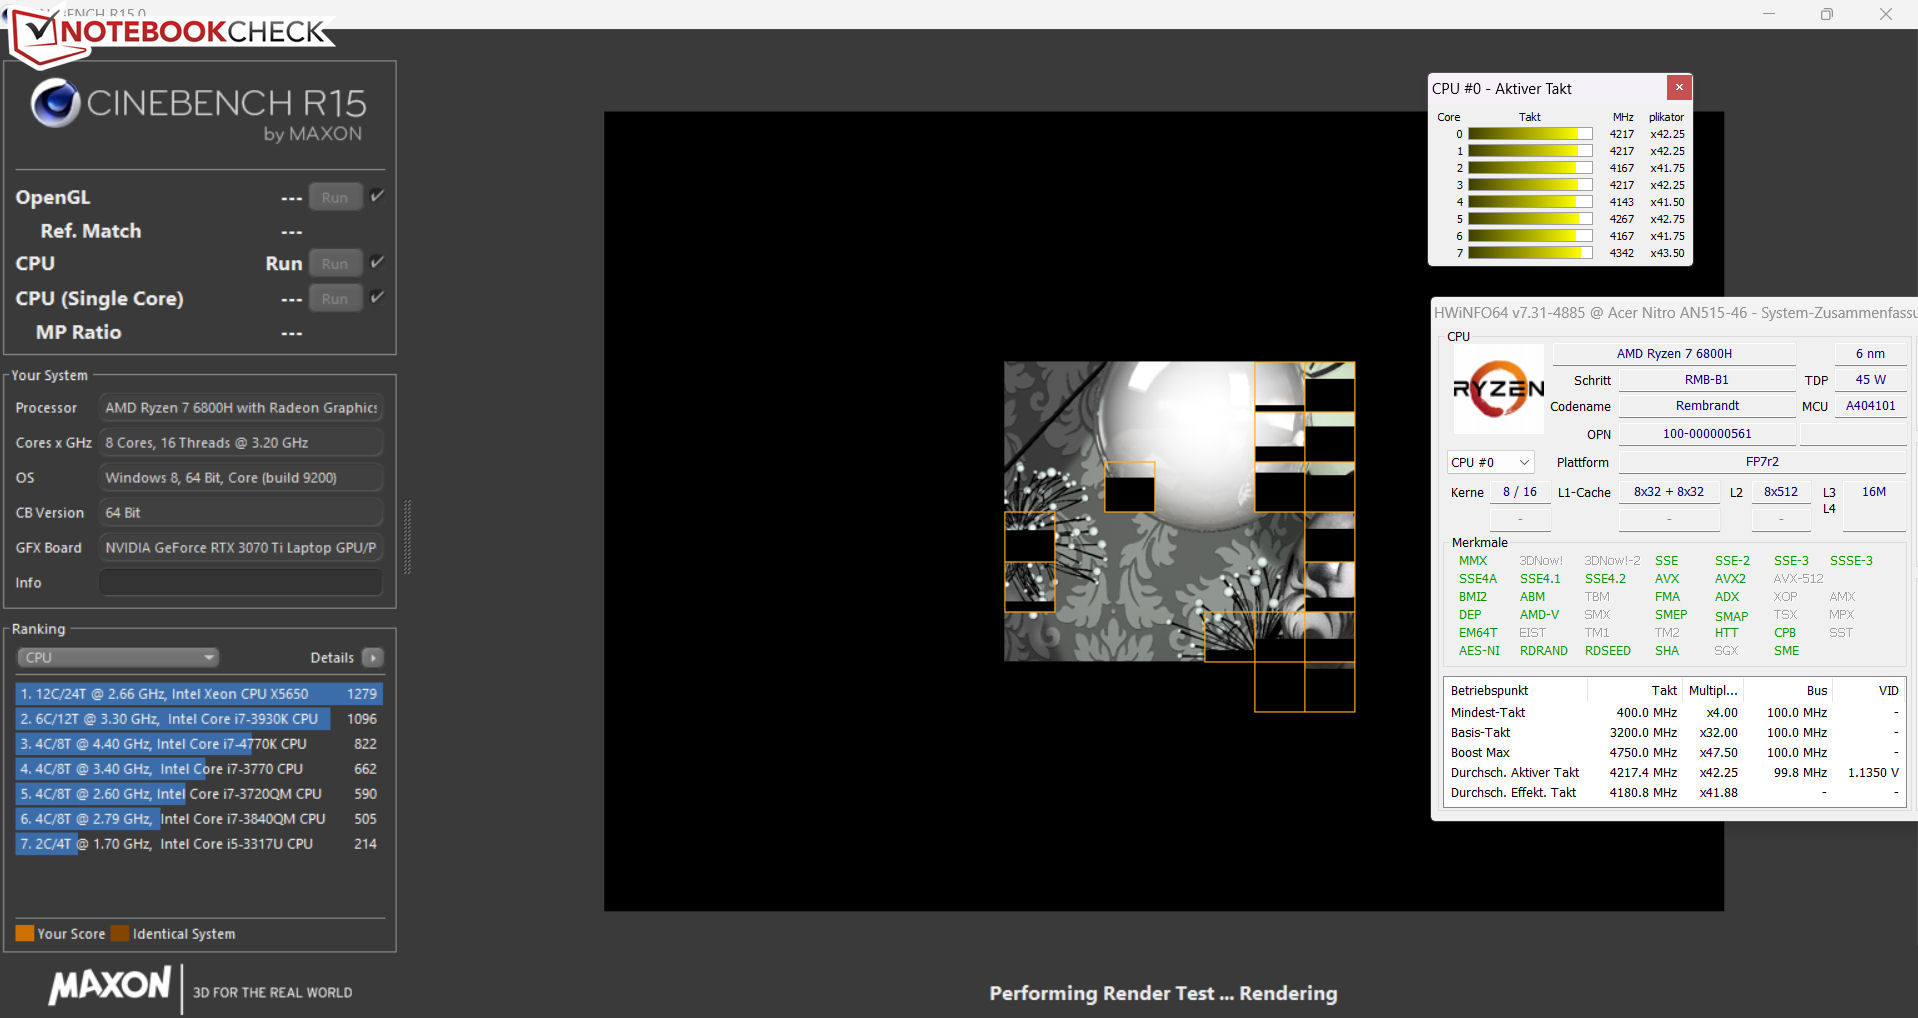
Task: Click the OPN value 100-000000561
Action: tap(1706, 433)
